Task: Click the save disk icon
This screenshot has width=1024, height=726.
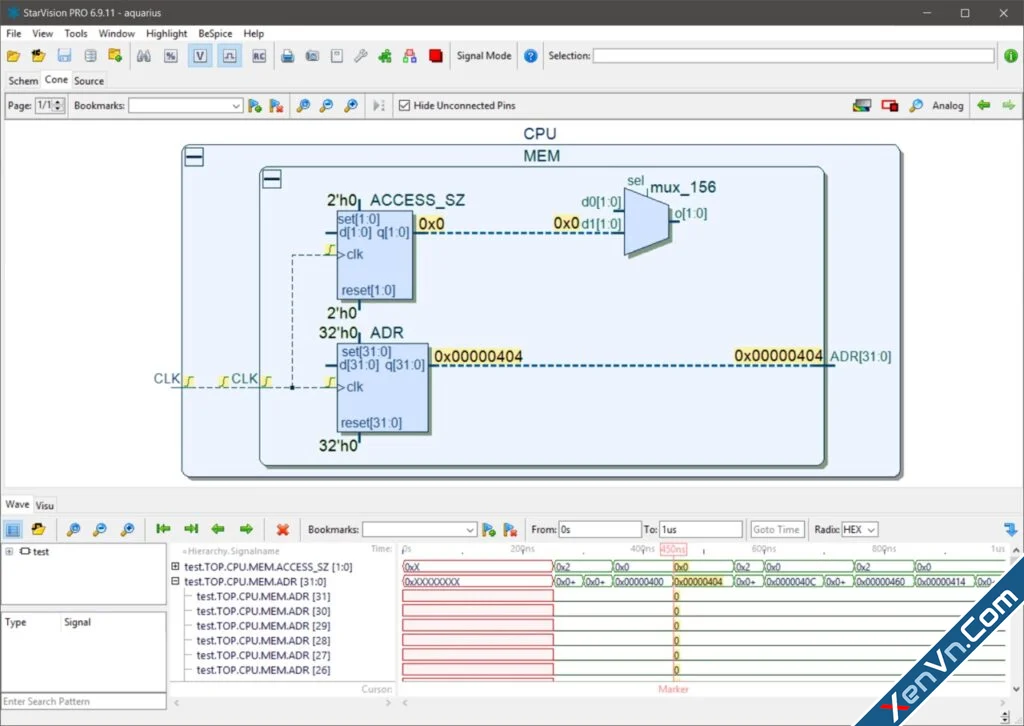Action: coord(64,56)
